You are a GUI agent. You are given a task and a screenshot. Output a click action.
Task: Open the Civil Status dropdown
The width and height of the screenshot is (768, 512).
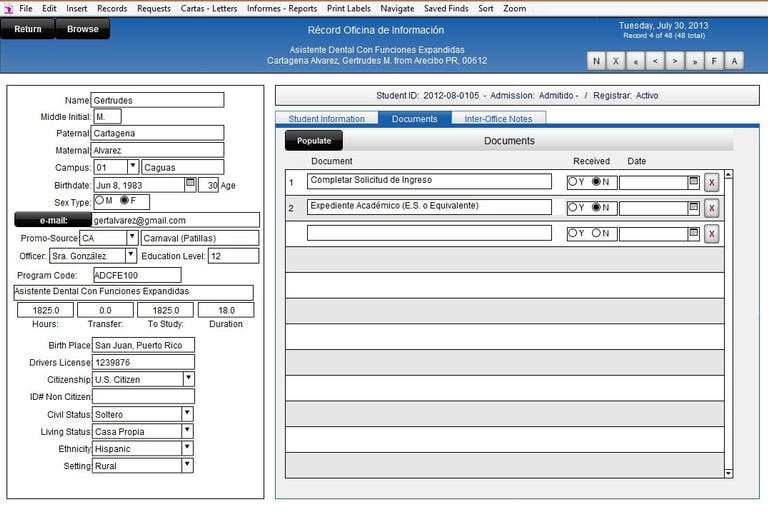(x=188, y=414)
